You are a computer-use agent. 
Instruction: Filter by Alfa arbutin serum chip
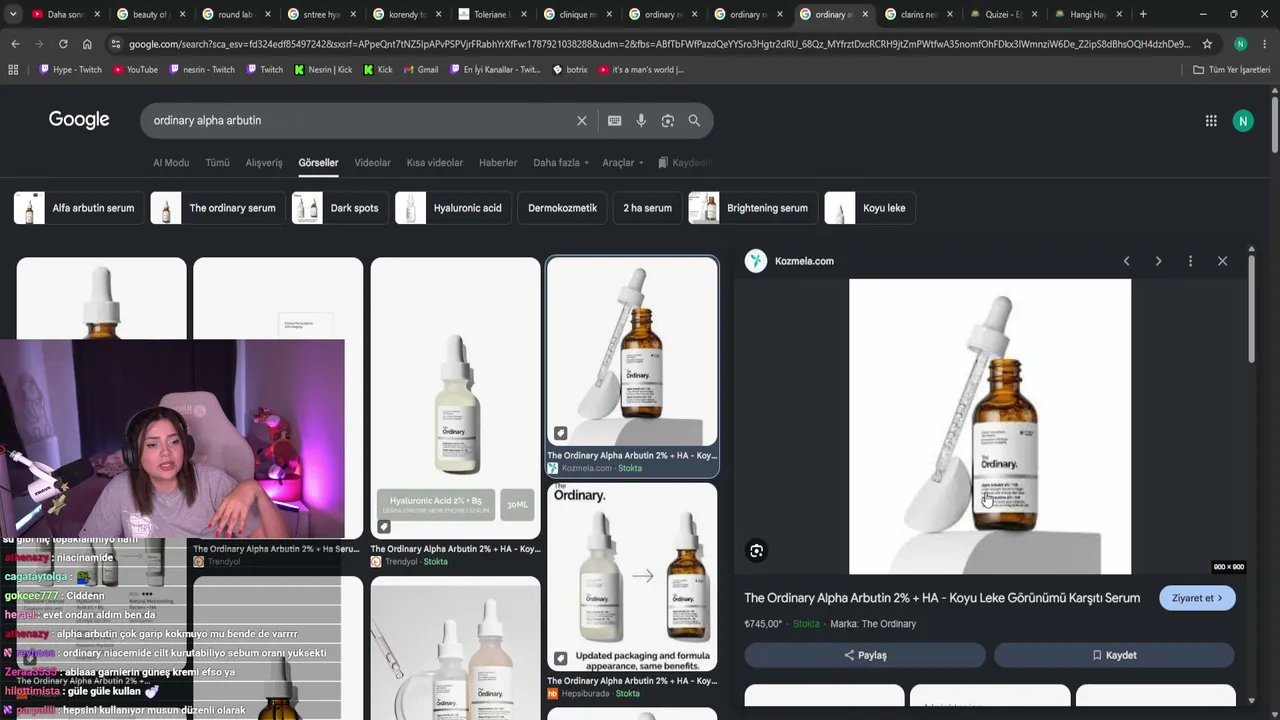click(x=78, y=208)
